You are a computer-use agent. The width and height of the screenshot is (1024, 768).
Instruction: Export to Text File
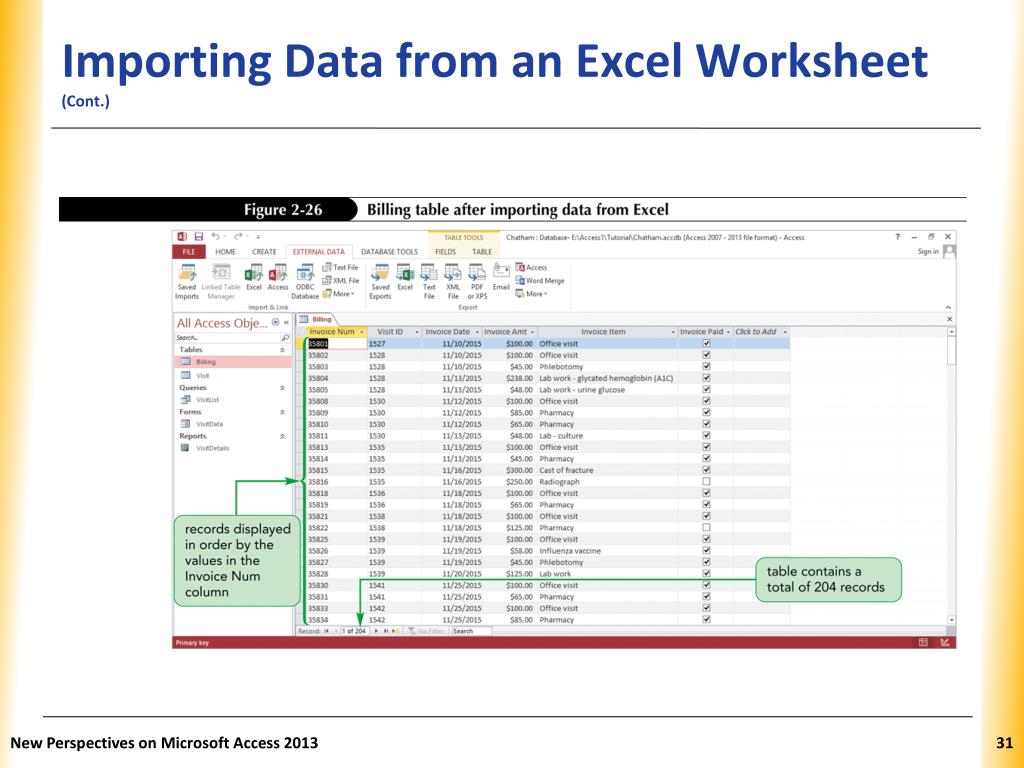click(429, 281)
